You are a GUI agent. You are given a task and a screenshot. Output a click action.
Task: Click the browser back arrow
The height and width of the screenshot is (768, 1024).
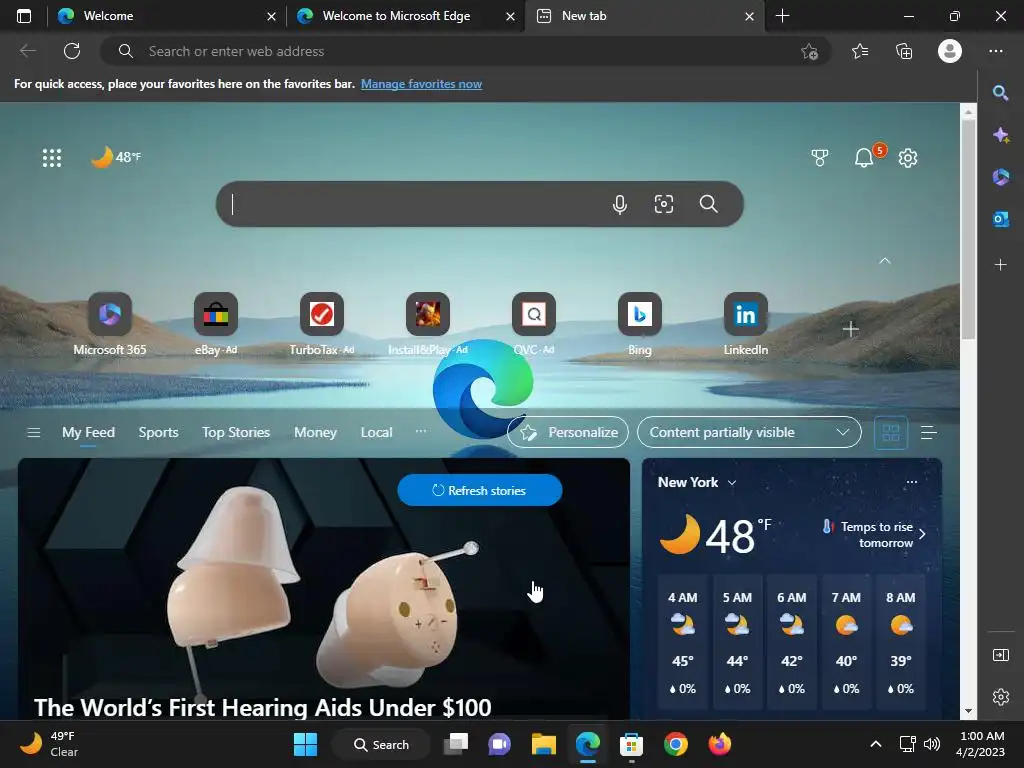pos(27,51)
